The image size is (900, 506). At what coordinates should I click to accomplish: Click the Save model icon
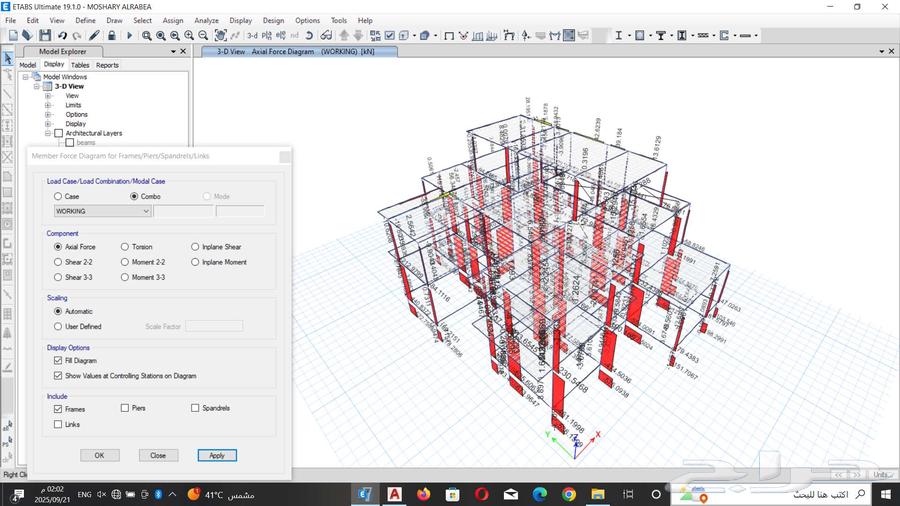(x=45, y=35)
